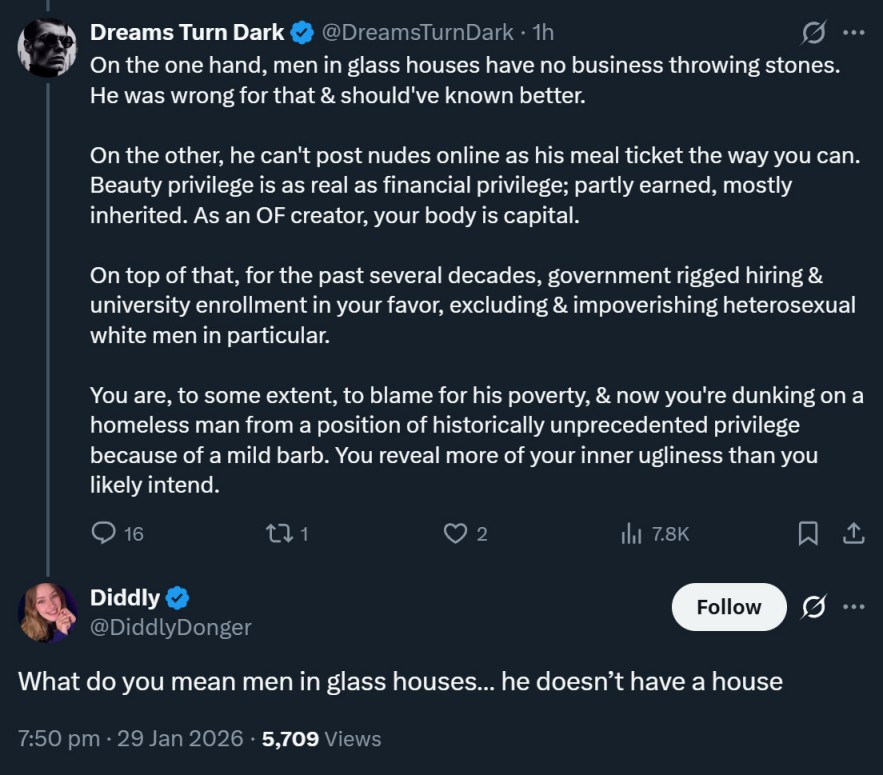Open the 7:50 pm 29 Jan 2026 timestamp
This screenshot has height=775, width=883.
[x=130, y=739]
